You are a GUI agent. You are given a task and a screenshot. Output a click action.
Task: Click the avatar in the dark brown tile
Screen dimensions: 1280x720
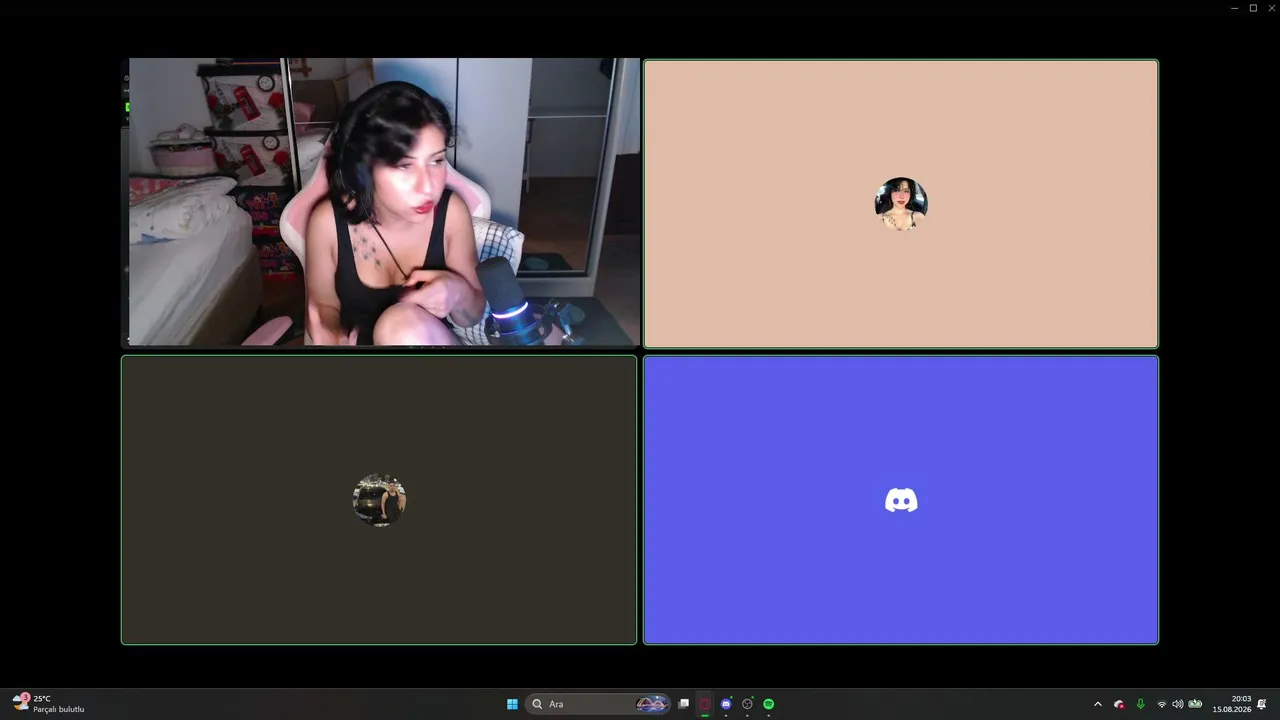pyautogui.click(x=379, y=500)
